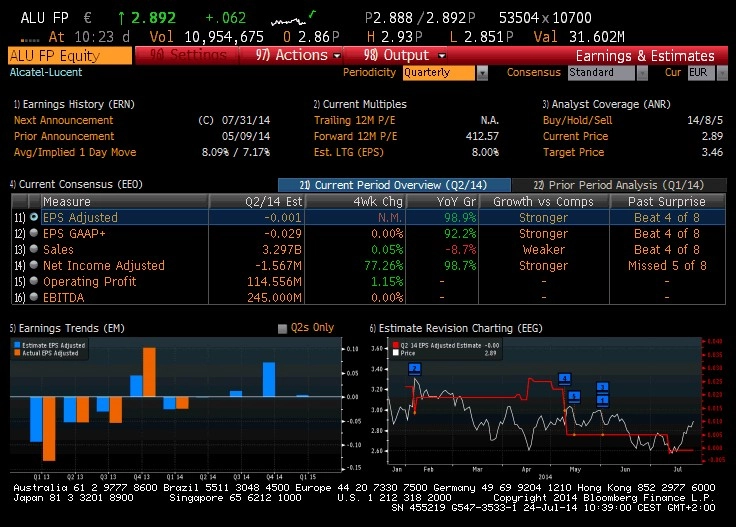Click the Growth vs Comps column header
This screenshot has width=736, height=527.
544,201
